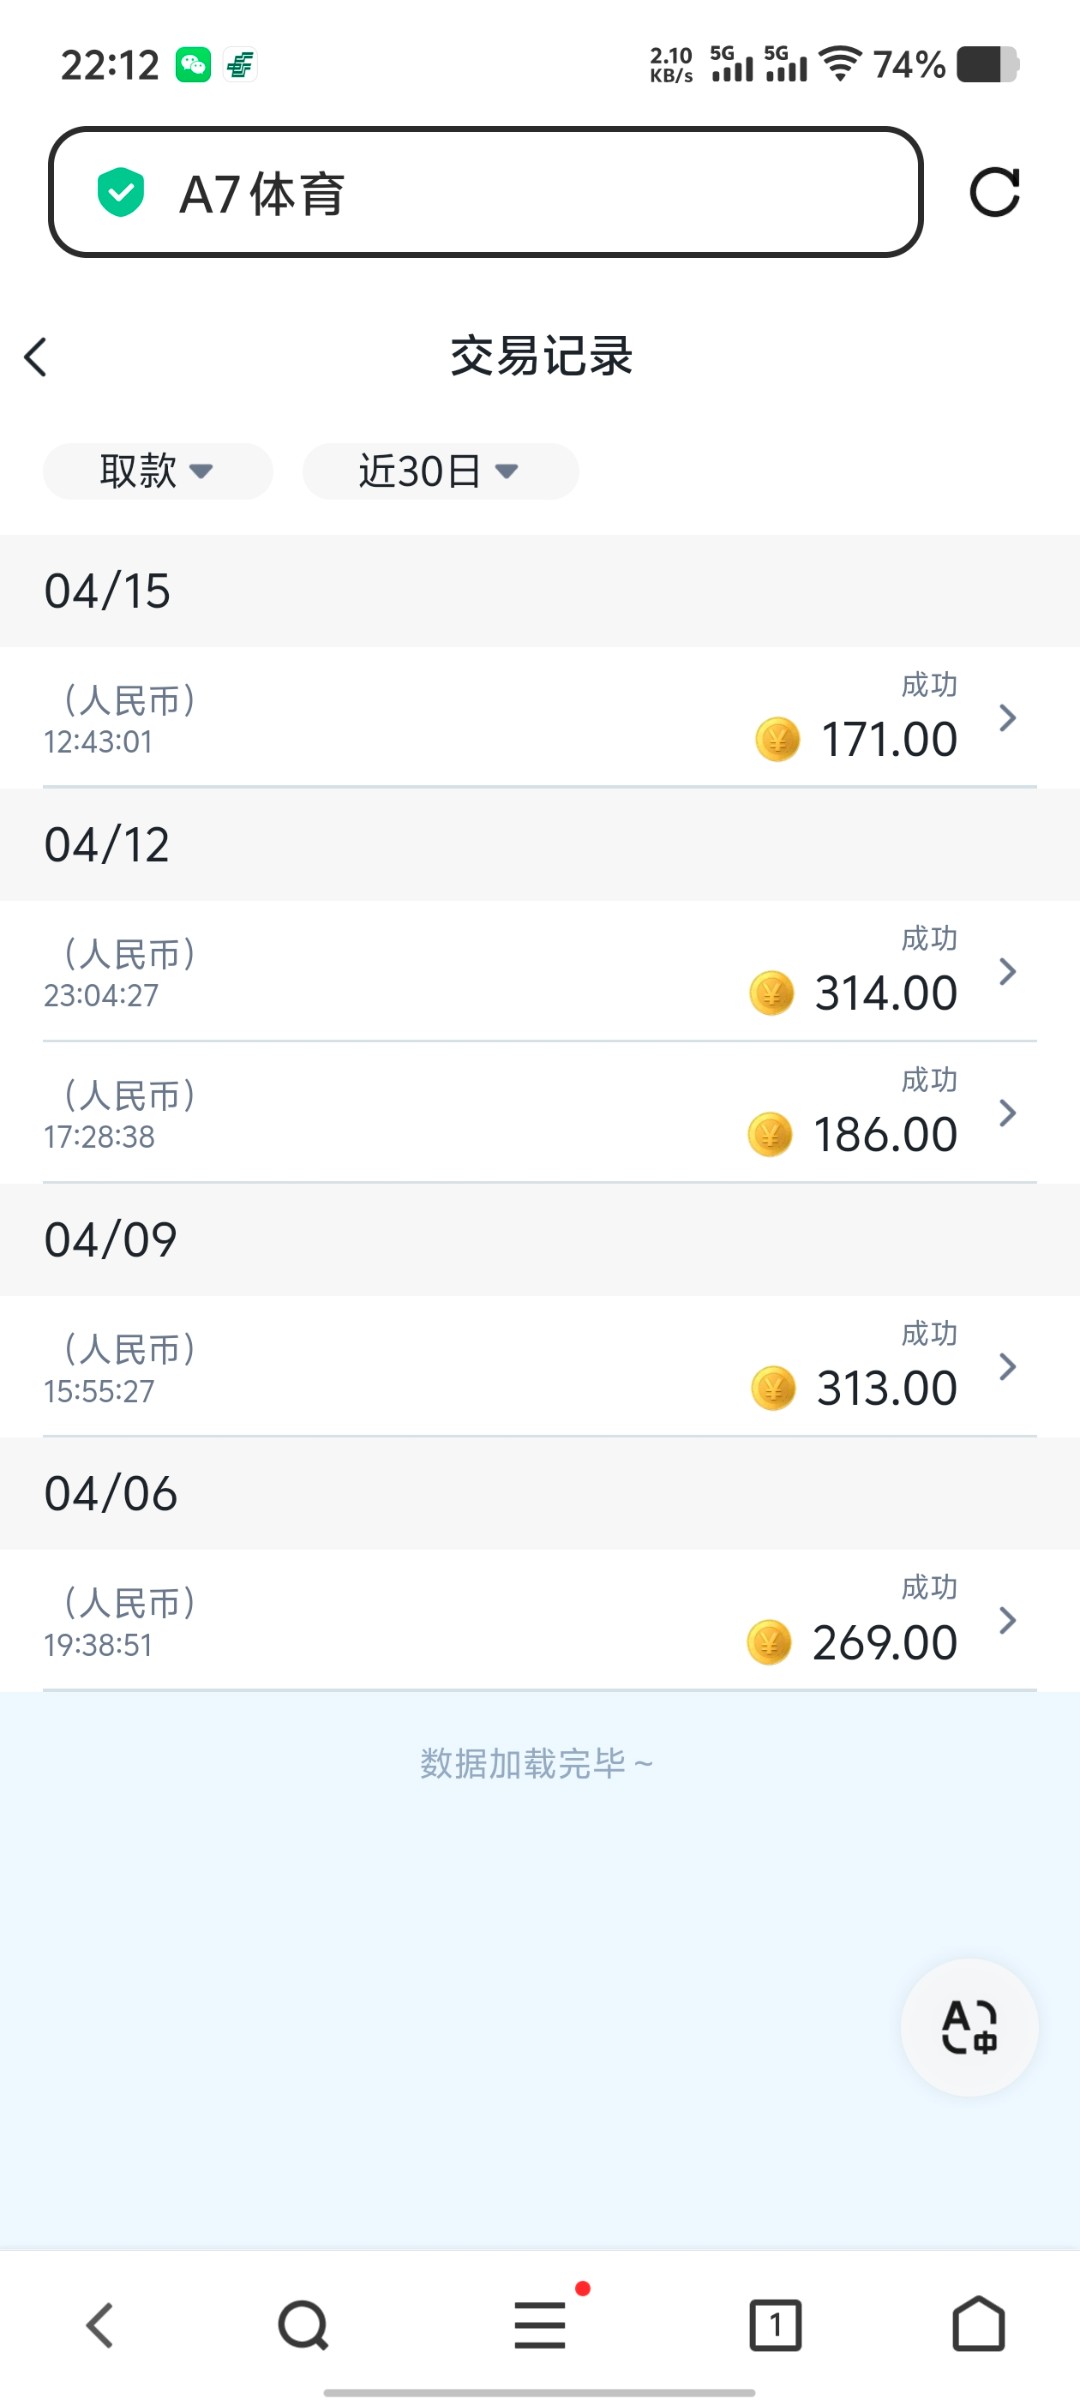Tap the gold coin beside 269.00
Screen dimensions: 1080x2400
[x=769, y=1642]
